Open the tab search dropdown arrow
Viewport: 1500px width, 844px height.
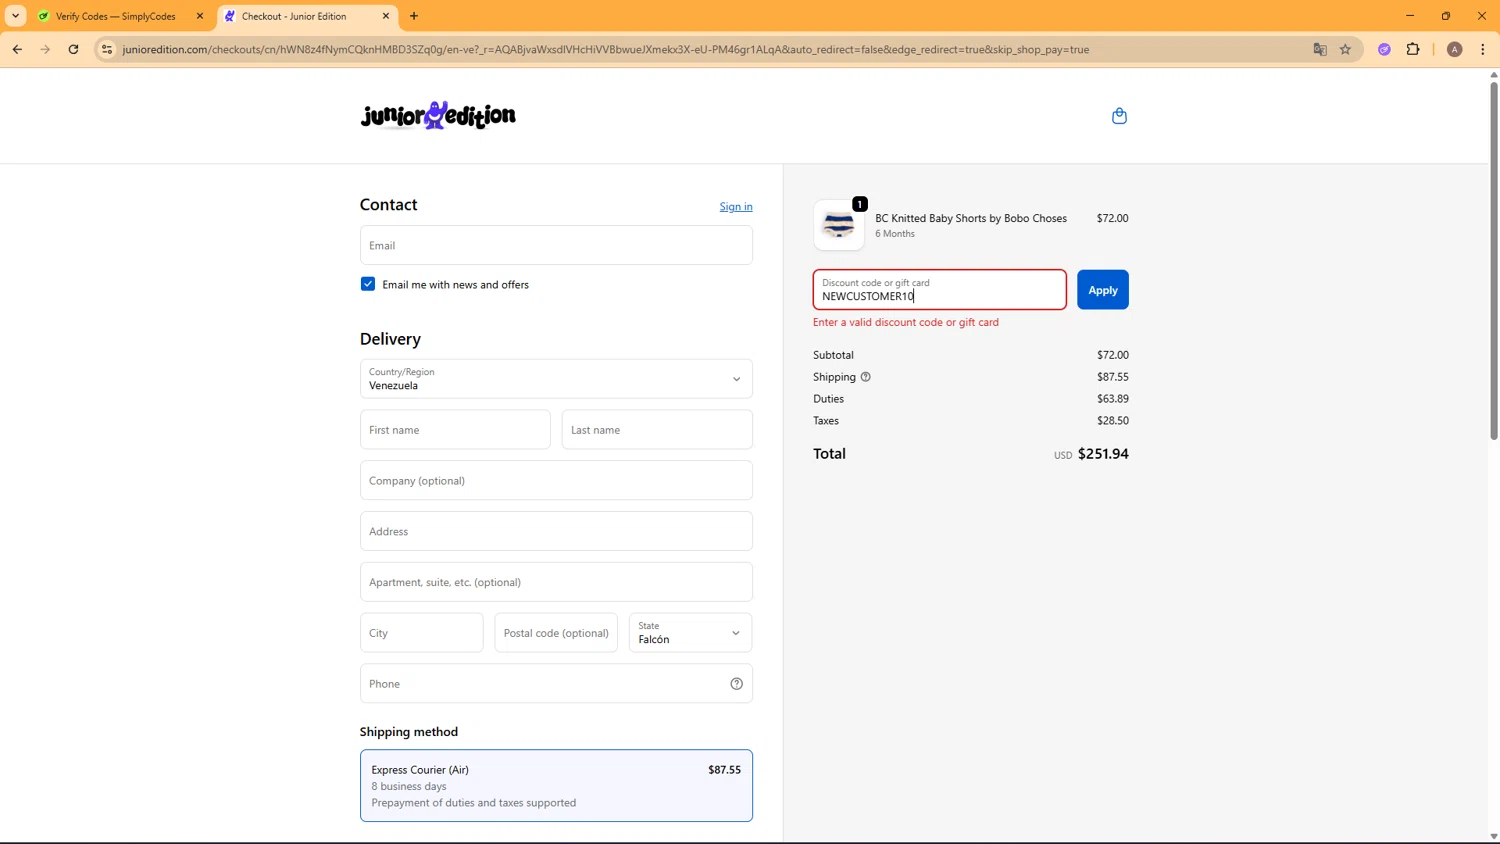15,16
